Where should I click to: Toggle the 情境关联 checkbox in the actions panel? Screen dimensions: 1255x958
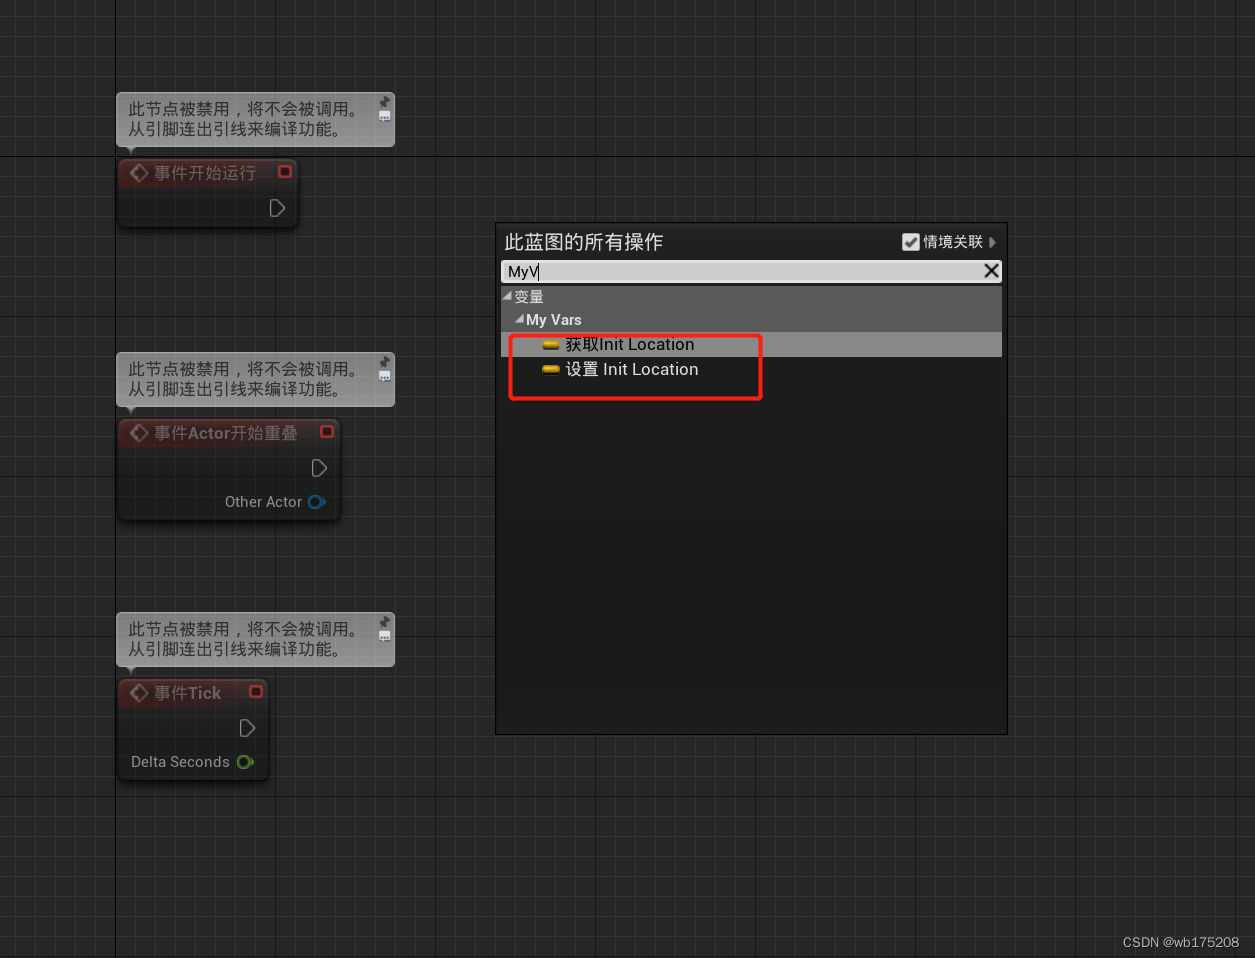(911, 241)
